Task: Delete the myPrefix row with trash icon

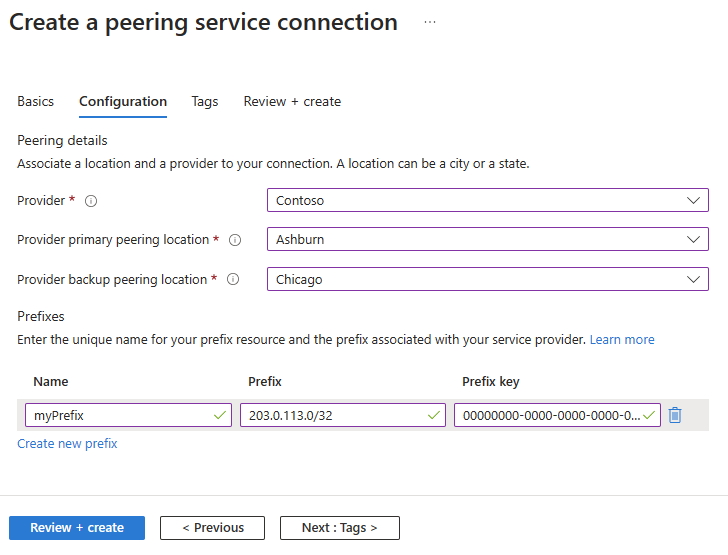Action: click(675, 415)
